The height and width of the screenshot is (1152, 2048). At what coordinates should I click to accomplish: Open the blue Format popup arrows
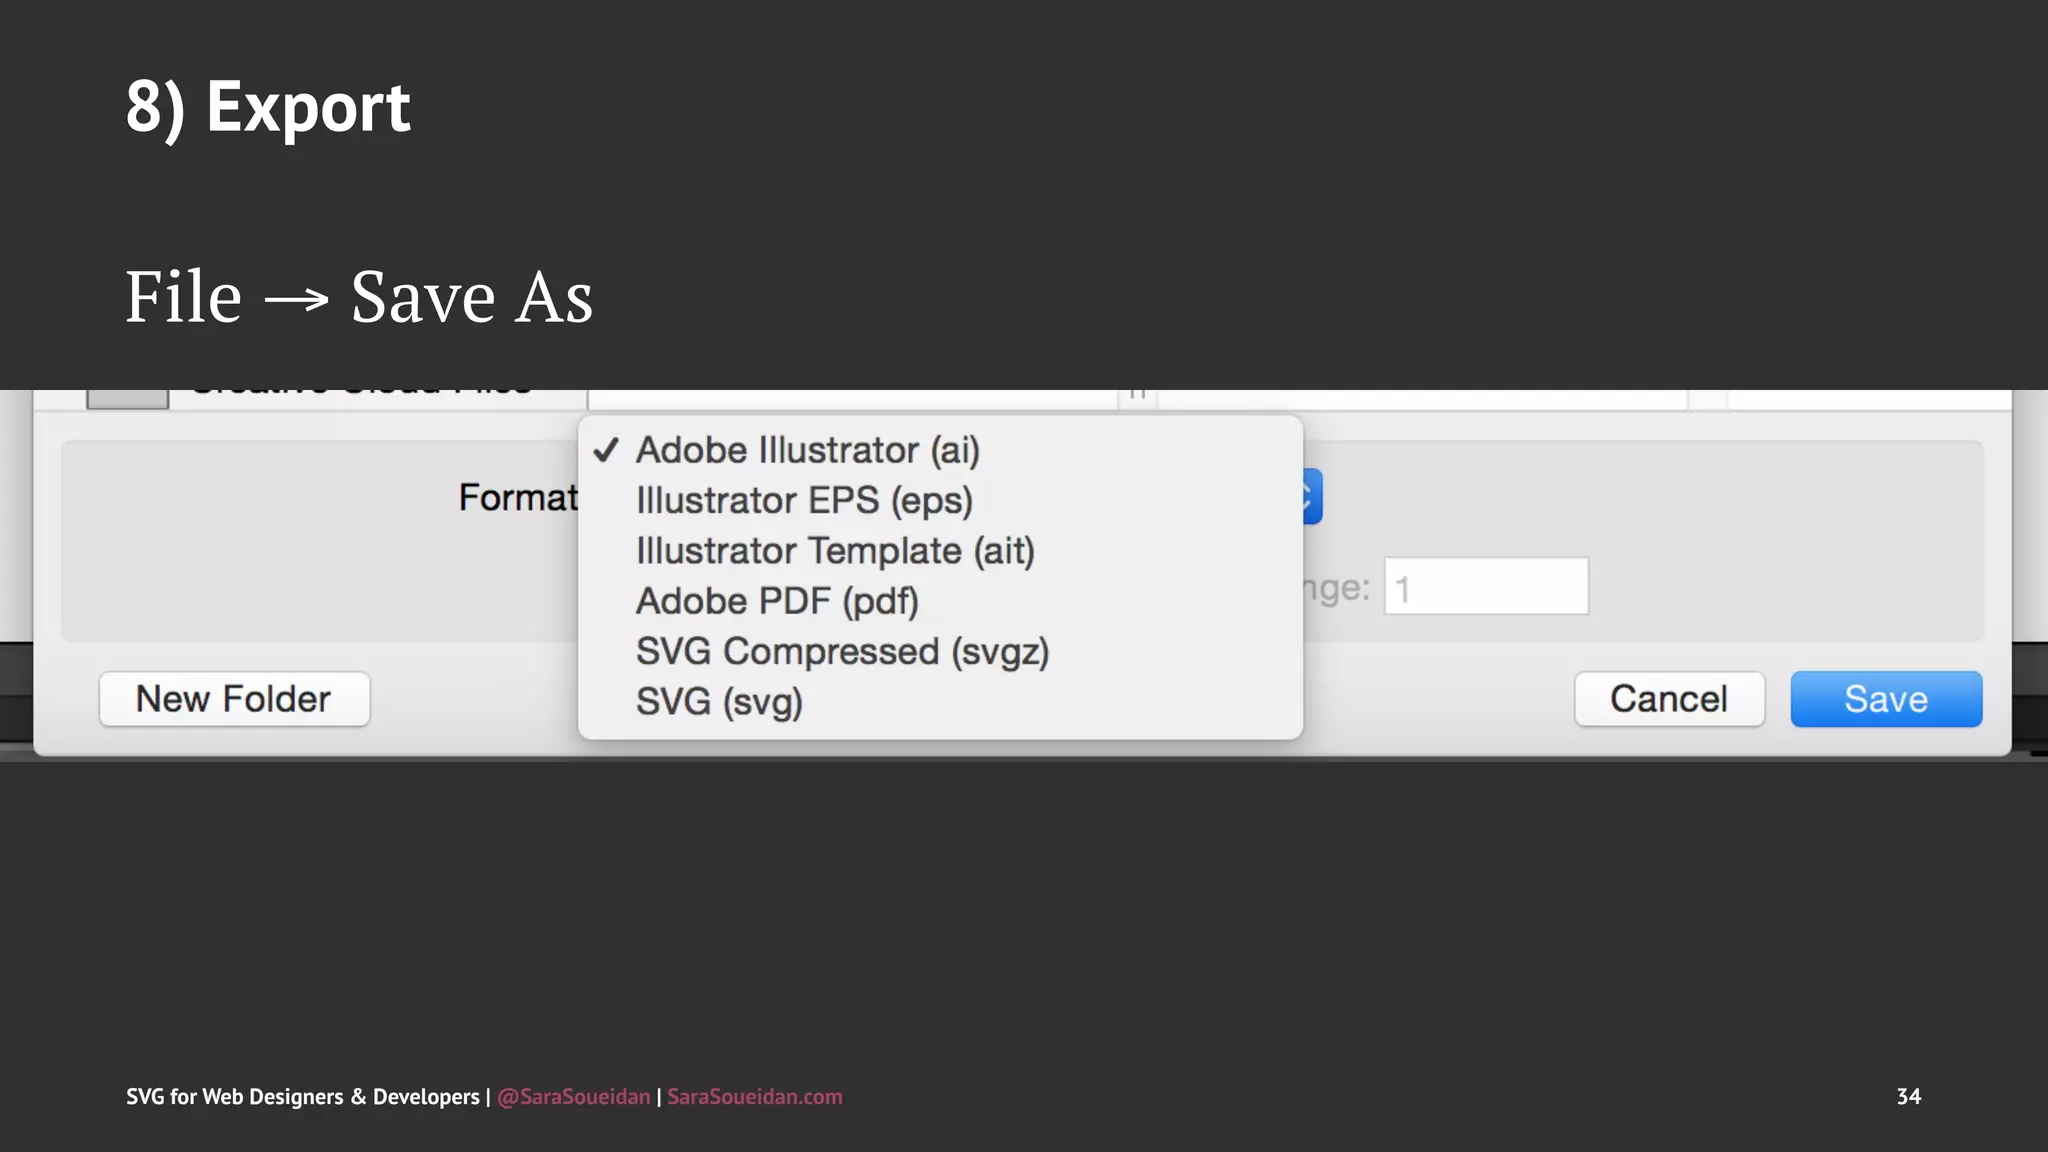pyautogui.click(x=1311, y=496)
